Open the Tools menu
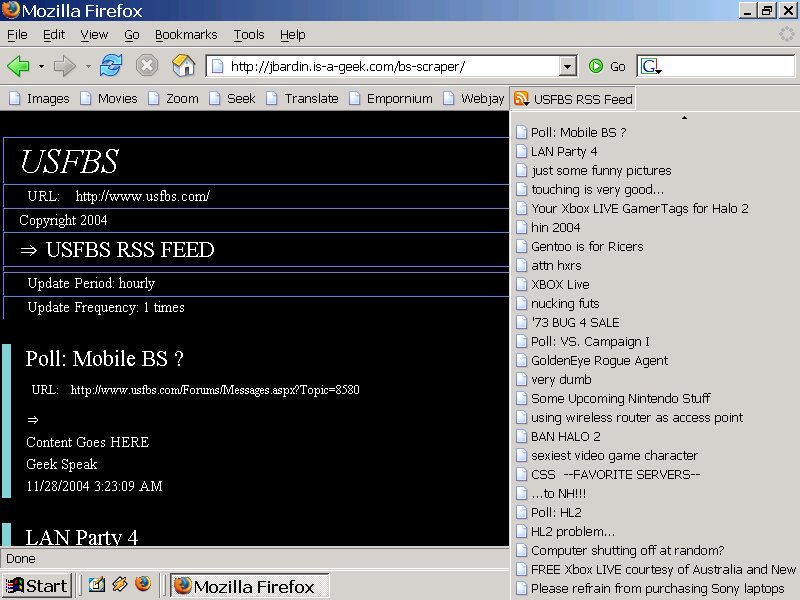The height and width of the screenshot is (600, 800). (x=249, y=35)
